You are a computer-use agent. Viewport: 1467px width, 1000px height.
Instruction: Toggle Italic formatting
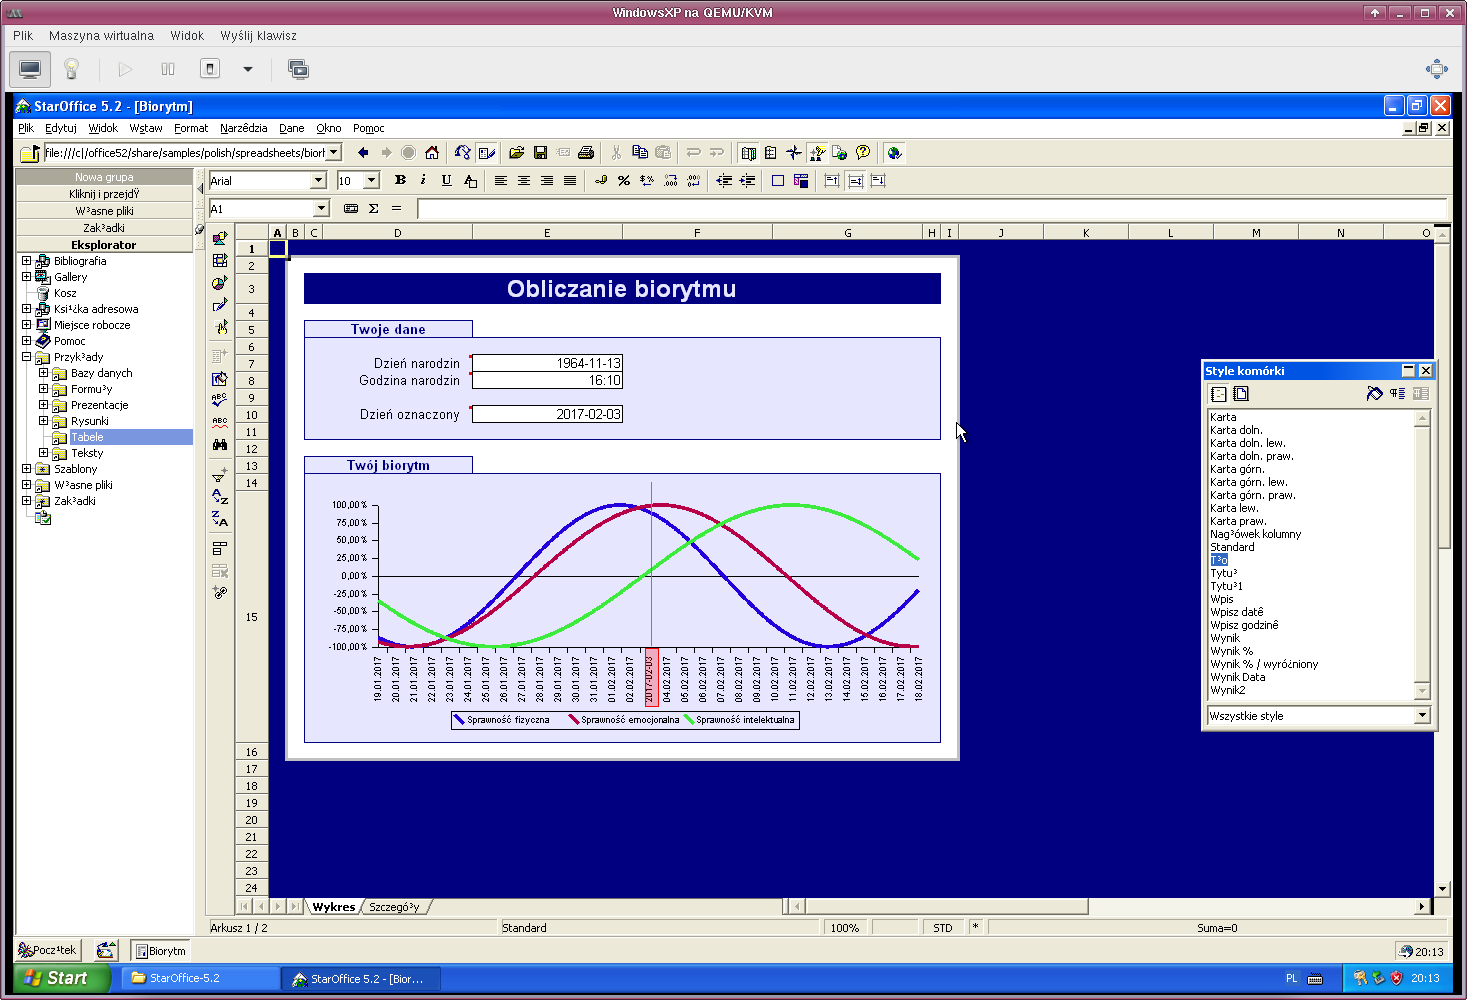click(x=423, y=181)
